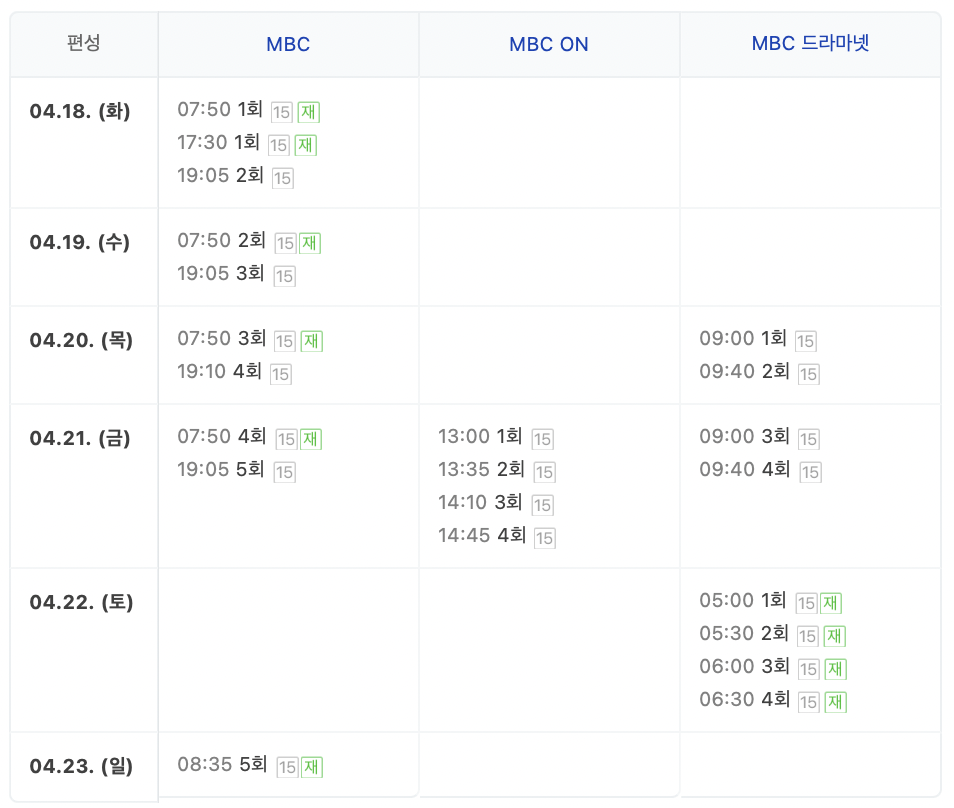Screen dimensions: 954x808
Task: Click the 19:05 5회 entry
Action: [x=221, y=469]
